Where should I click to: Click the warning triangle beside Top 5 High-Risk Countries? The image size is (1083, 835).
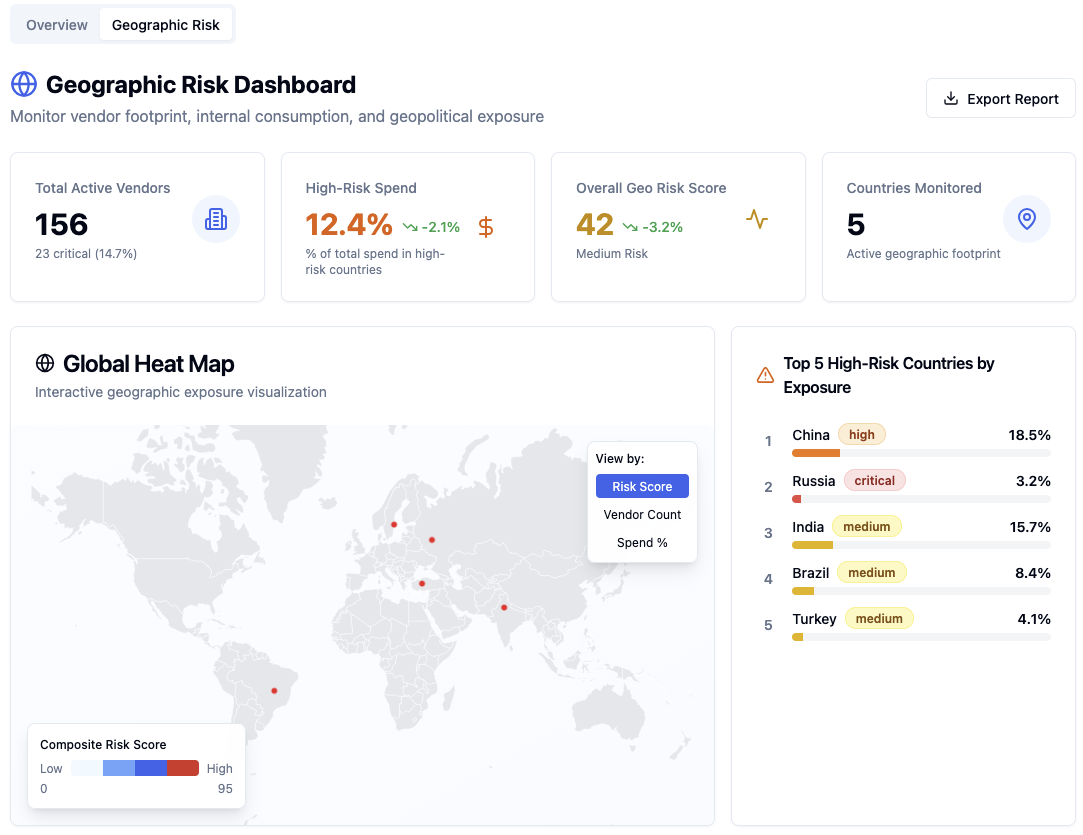pyautogui.click(x=765, y=375)
